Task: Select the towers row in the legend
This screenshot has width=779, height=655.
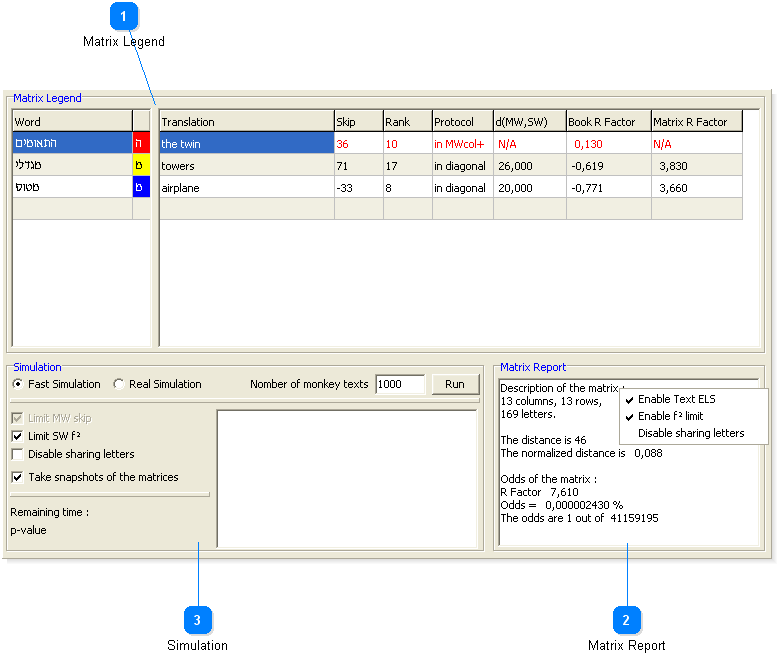Action: [245, 166]
